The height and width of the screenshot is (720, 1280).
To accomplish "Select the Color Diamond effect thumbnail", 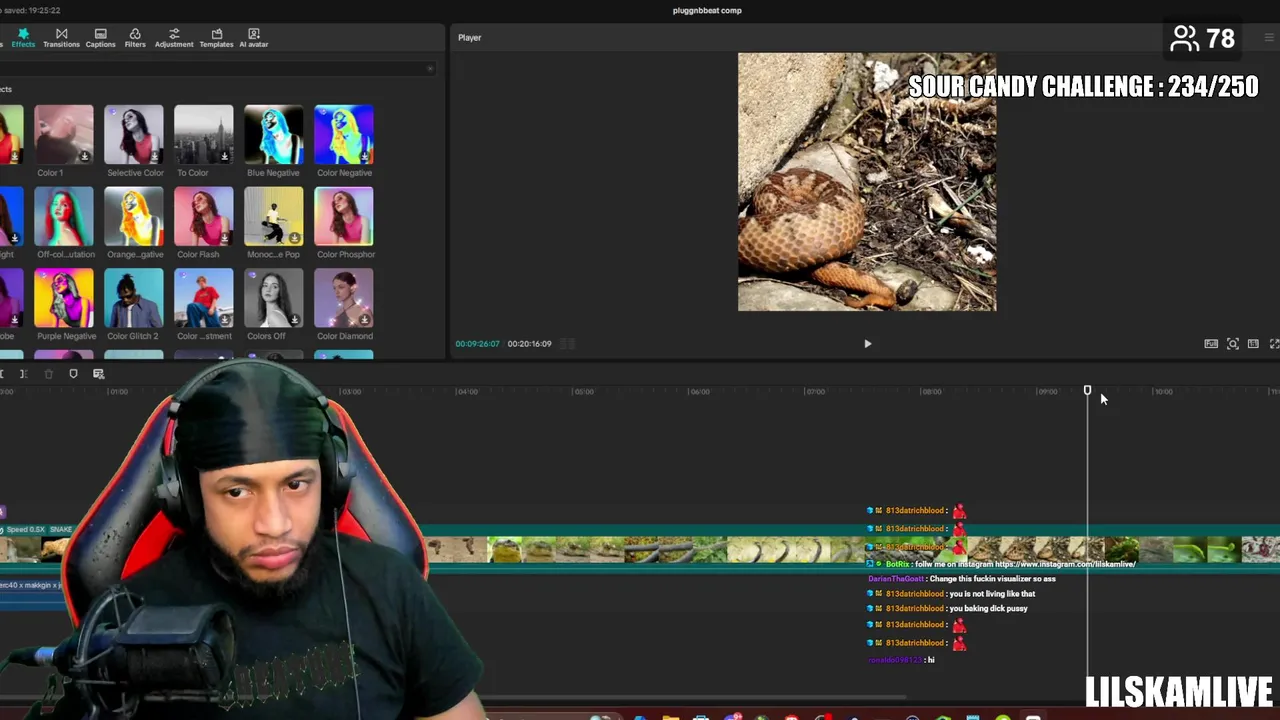I will click(344, 298).
